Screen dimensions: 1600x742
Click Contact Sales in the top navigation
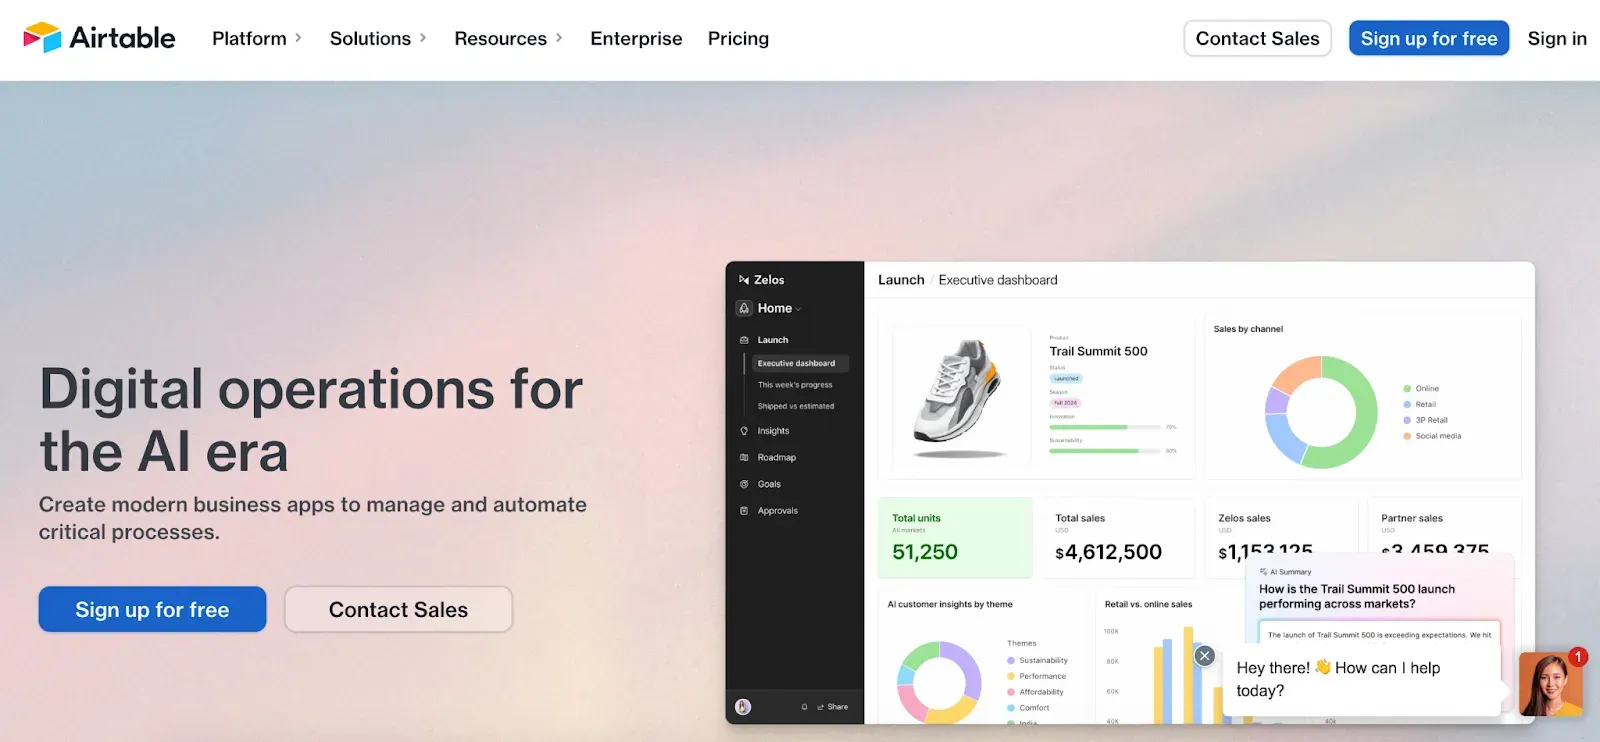(x=1257, y=38)
